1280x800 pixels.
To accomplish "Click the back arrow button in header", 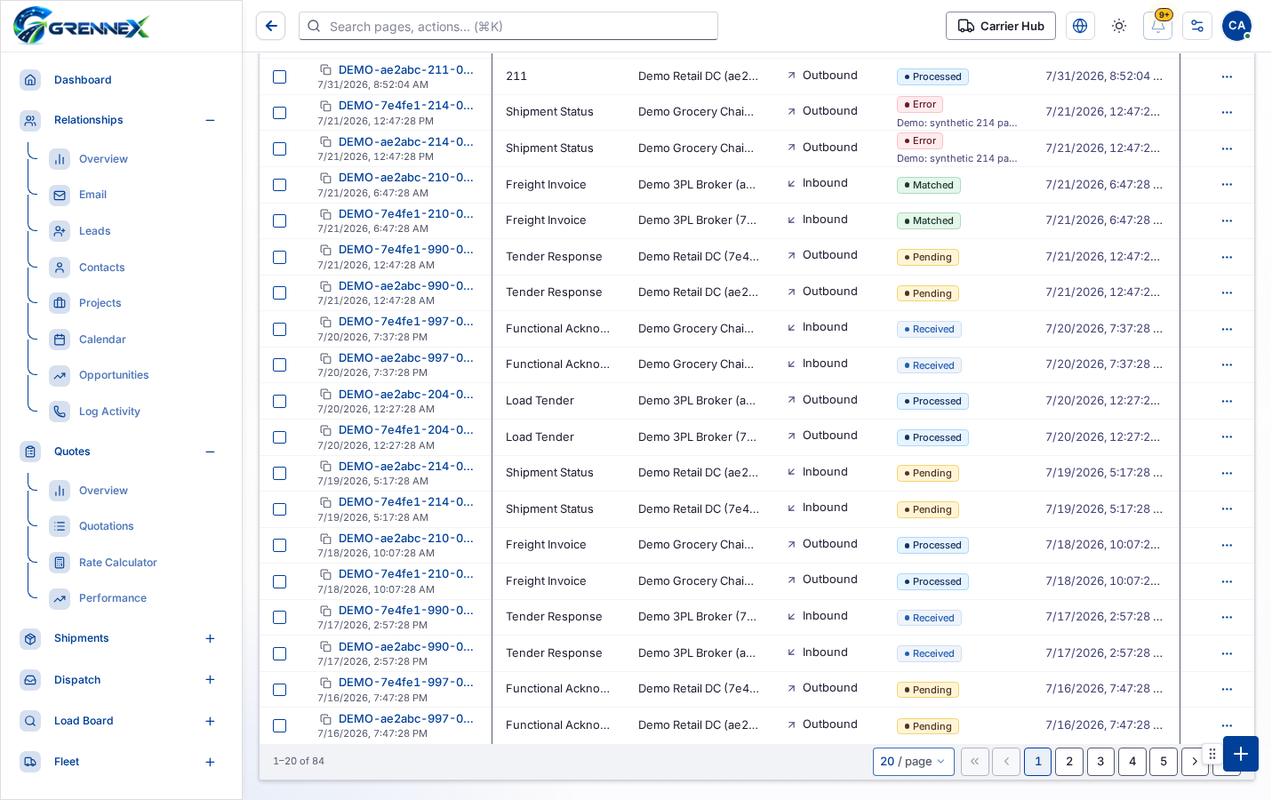I will (271, 26).
